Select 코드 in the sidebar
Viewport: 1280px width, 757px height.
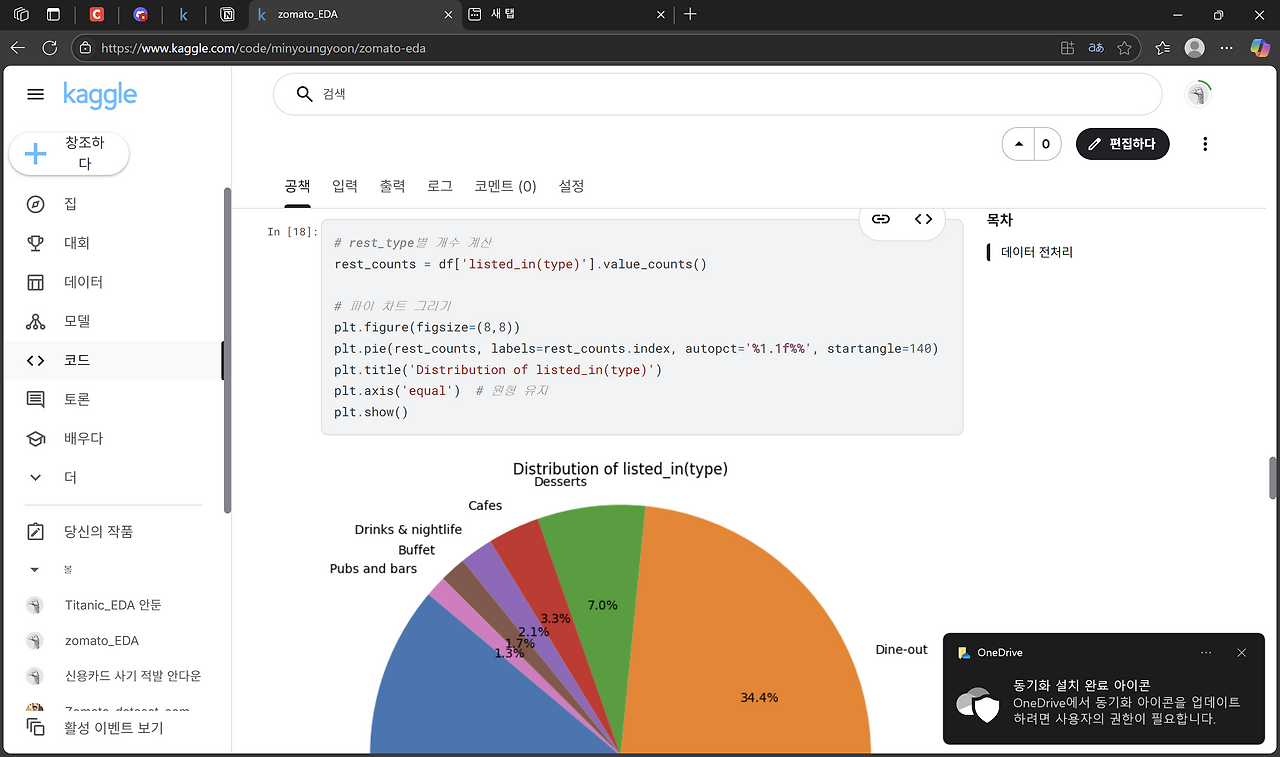(x=77, y=360)
